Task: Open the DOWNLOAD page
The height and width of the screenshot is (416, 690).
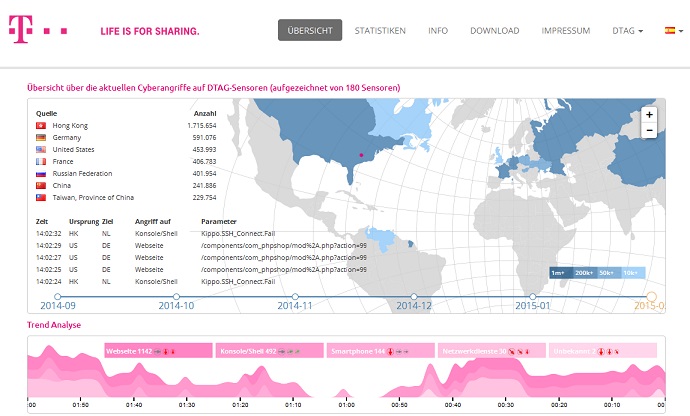Action: pos(495,31)
